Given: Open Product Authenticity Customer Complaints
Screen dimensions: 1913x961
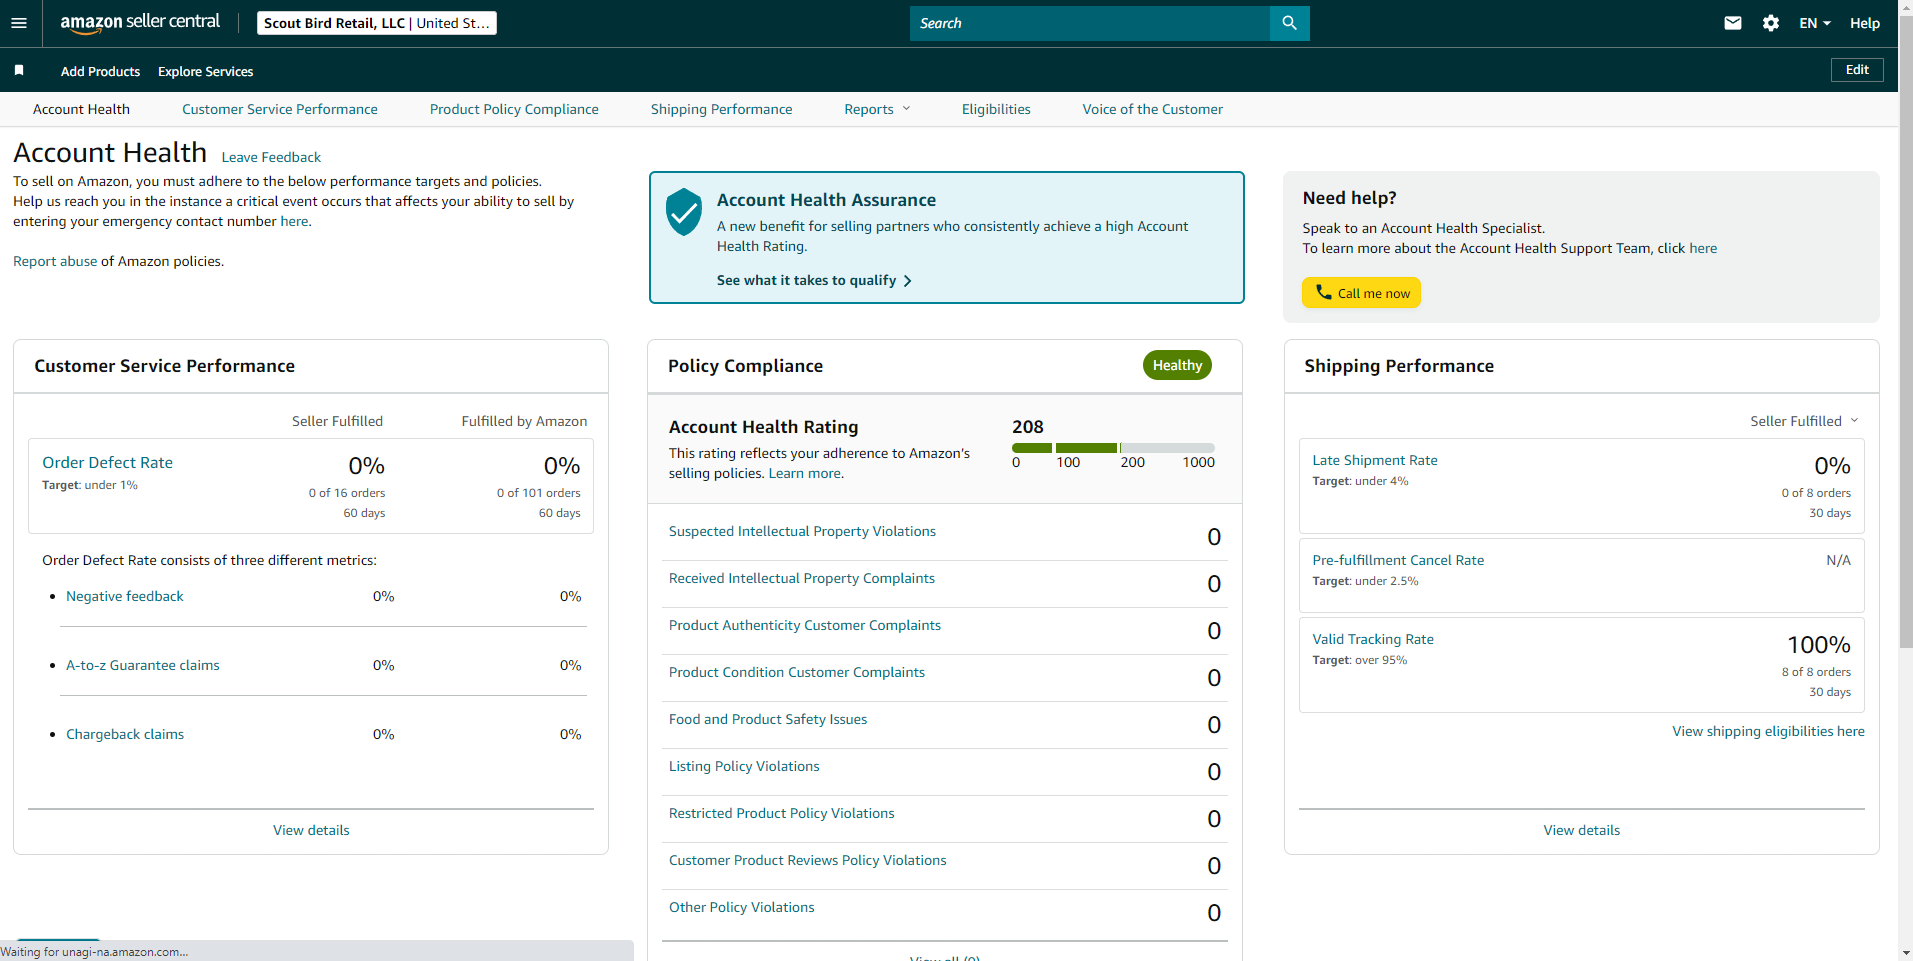Looking at the screenshot, I should pos(805,625).
